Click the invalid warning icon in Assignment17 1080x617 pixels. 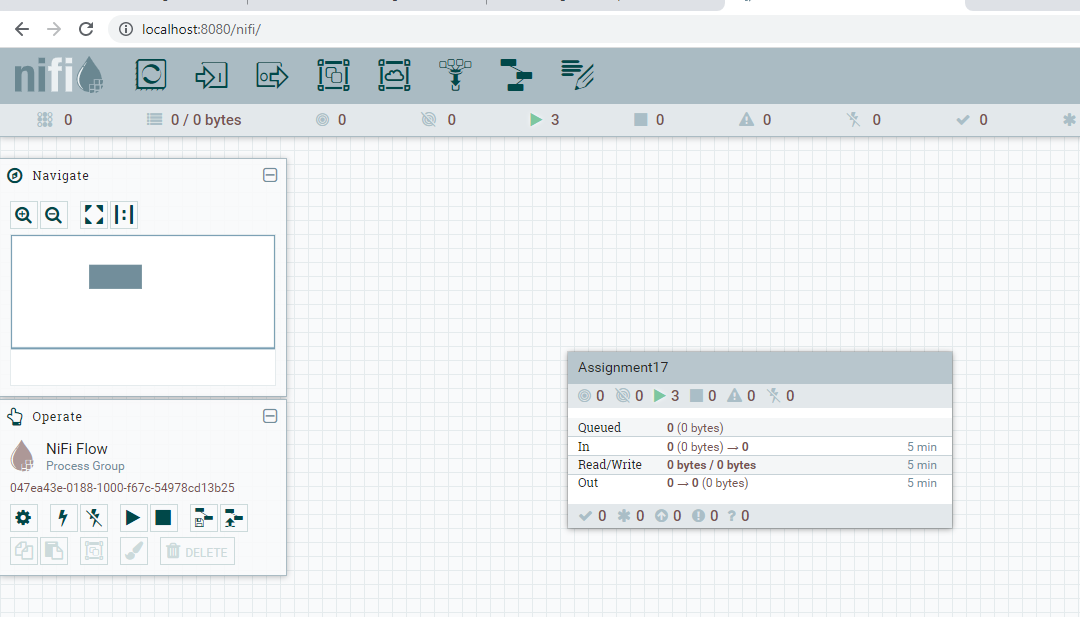[735, 396]
